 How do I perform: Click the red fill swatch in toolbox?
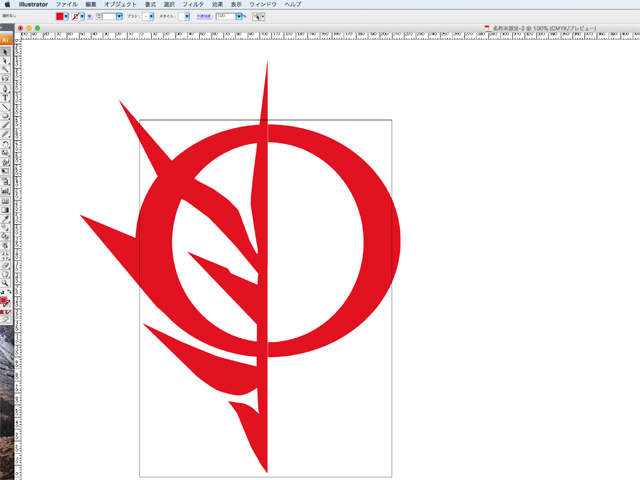(3, 300)
